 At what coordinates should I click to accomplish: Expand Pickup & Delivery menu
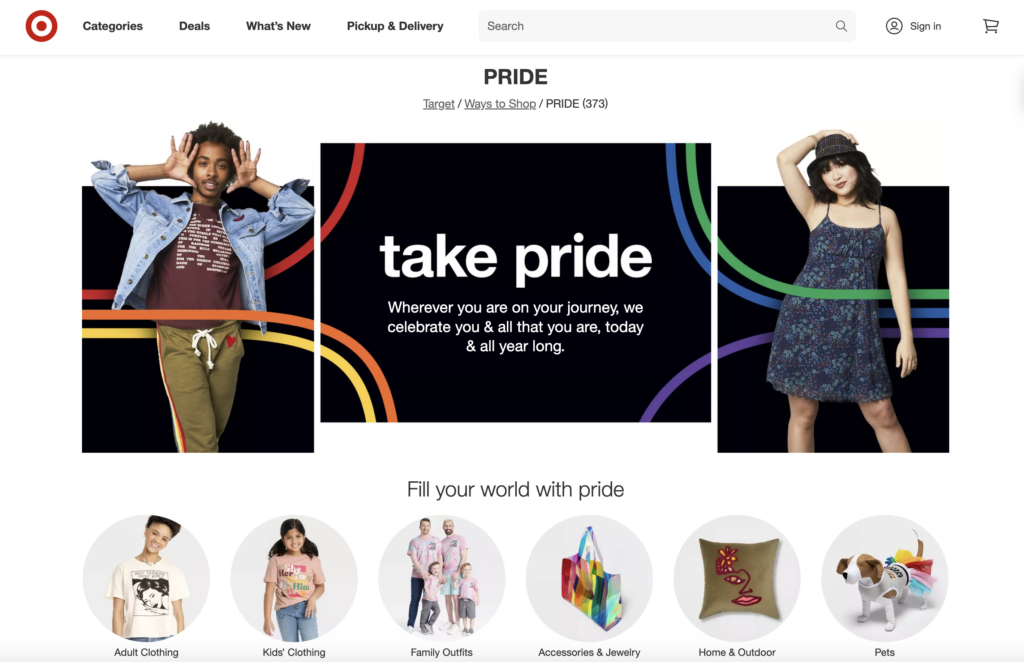pyautogui.click(x=395, y=26)
